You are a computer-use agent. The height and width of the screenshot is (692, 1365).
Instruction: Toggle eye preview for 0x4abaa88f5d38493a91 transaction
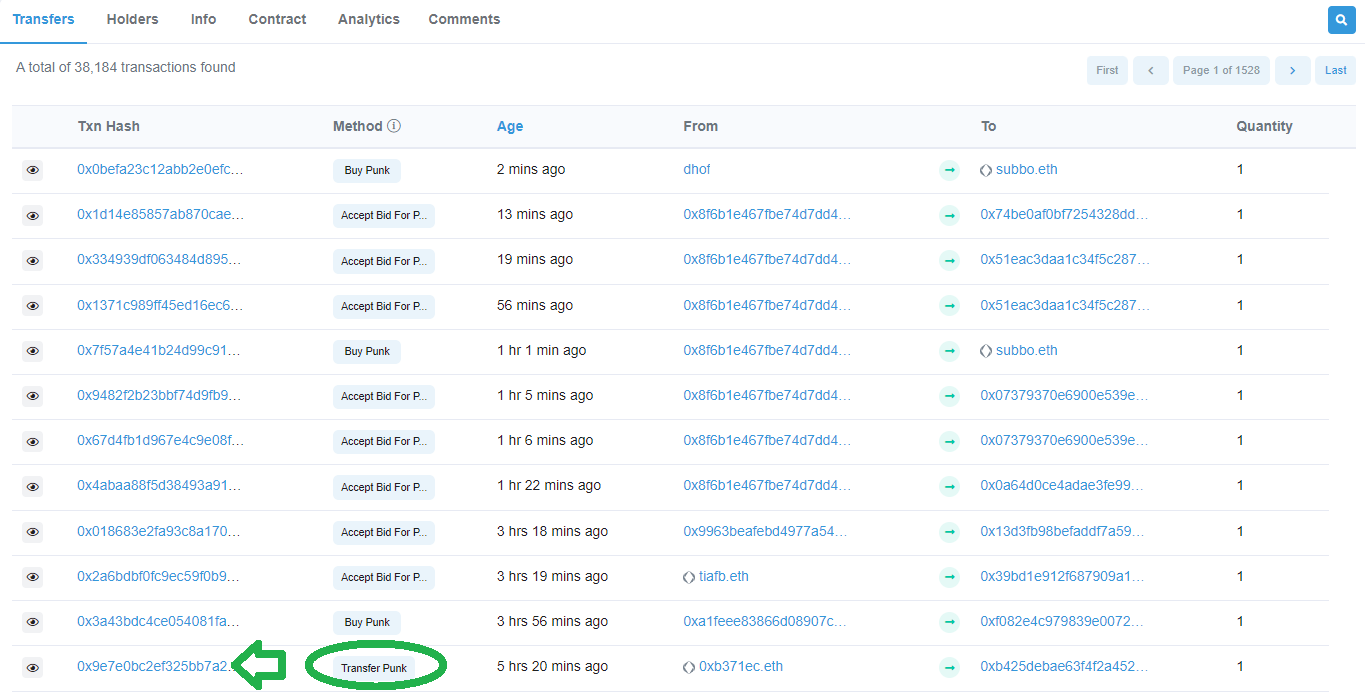33,486
